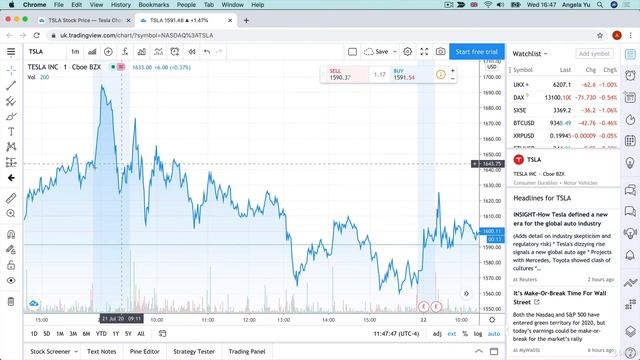Viewport: 640px width, 360px height.
Task: Open the 1m interval selector
Action: pos(75,52)
